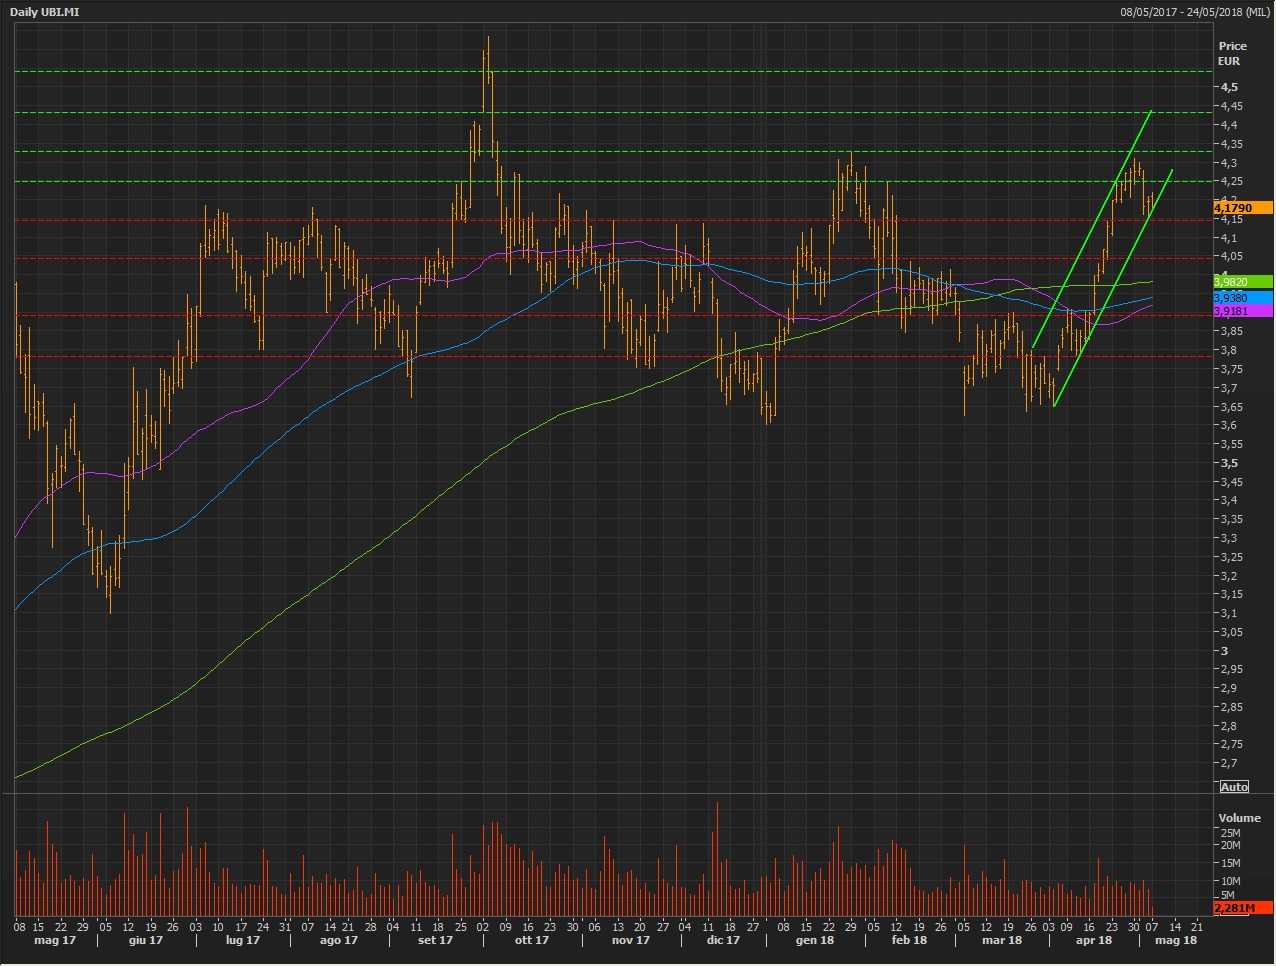This screenshot has height=966, width=1276.
Task: Select the blue 3,9380 moving average tag
Action: pyautogui.click(x=1242, y=298)
